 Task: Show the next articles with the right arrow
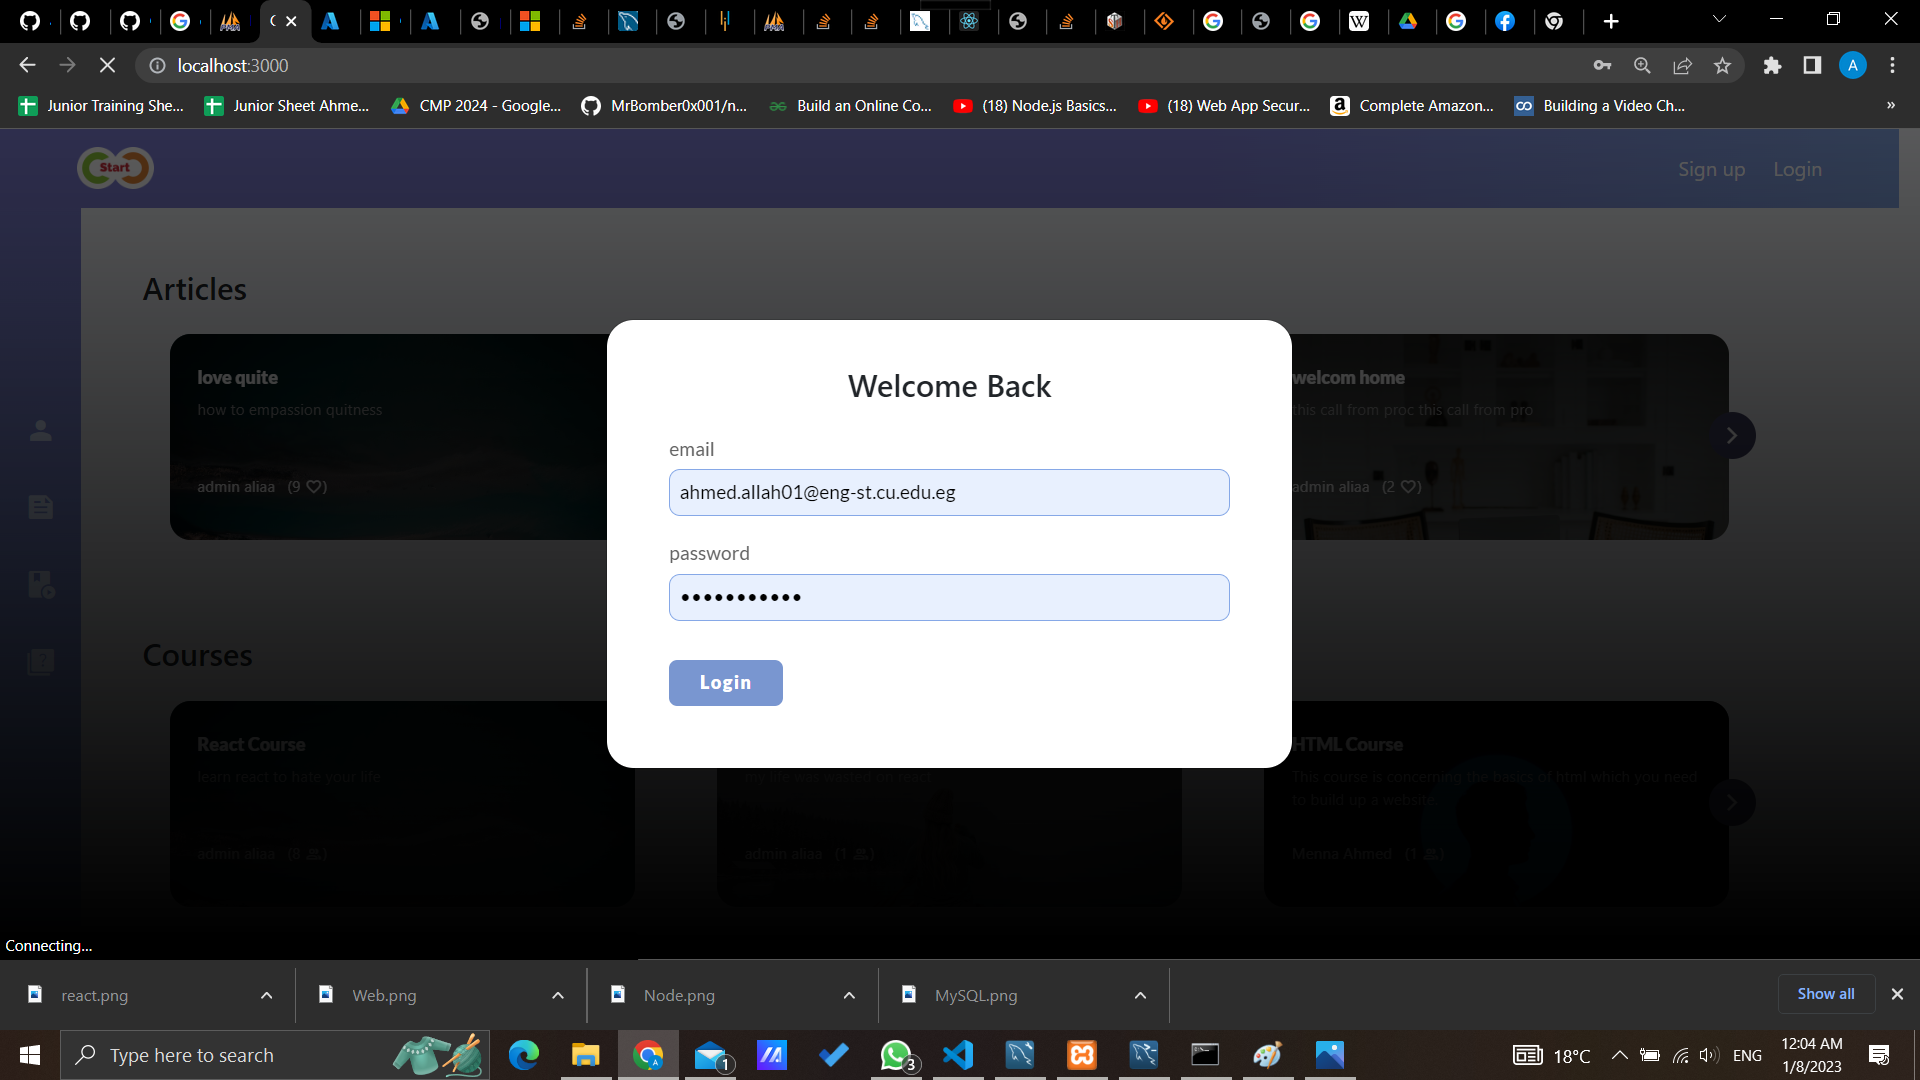point(1732,436)
